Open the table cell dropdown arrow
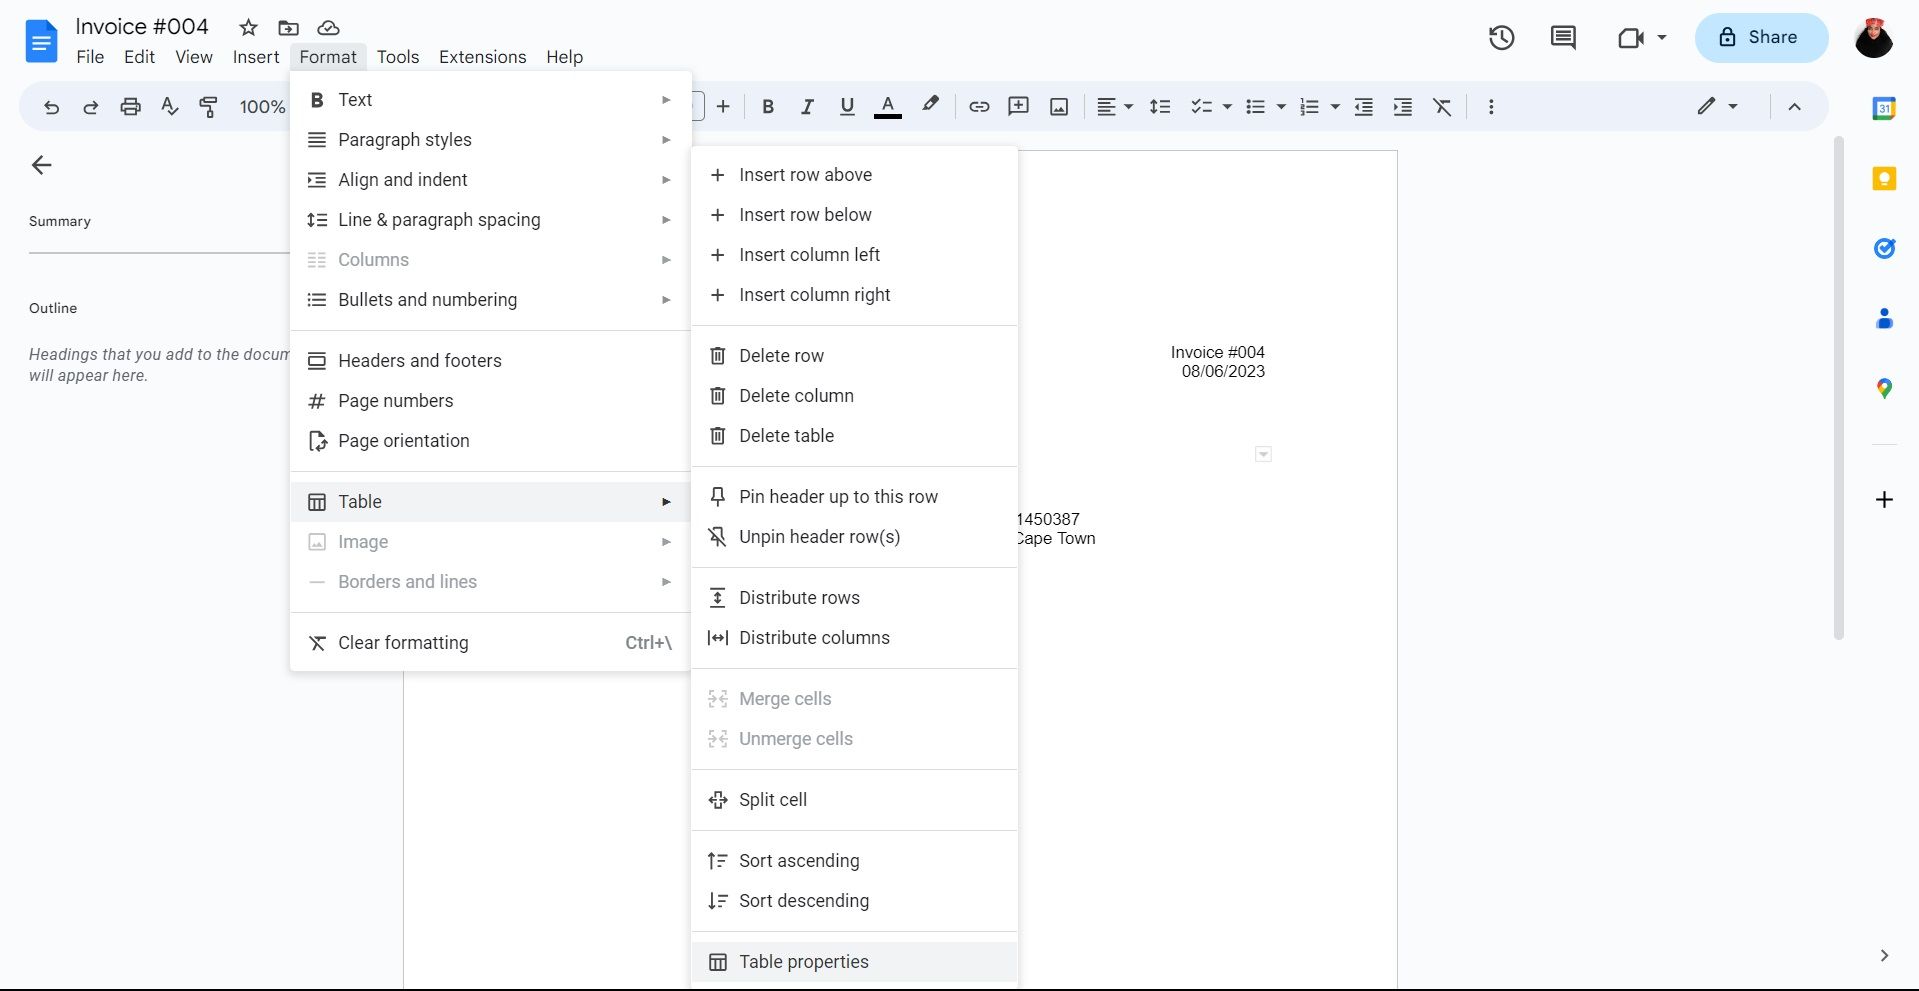The height and width of the screenshot is (991, 1919). 1263,454
